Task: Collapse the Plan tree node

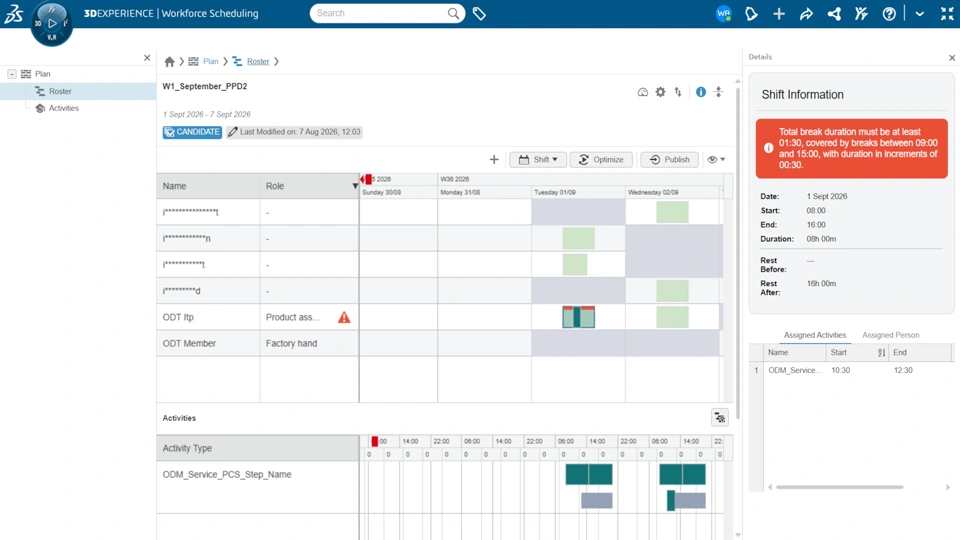Action: (x=12, y=74)
